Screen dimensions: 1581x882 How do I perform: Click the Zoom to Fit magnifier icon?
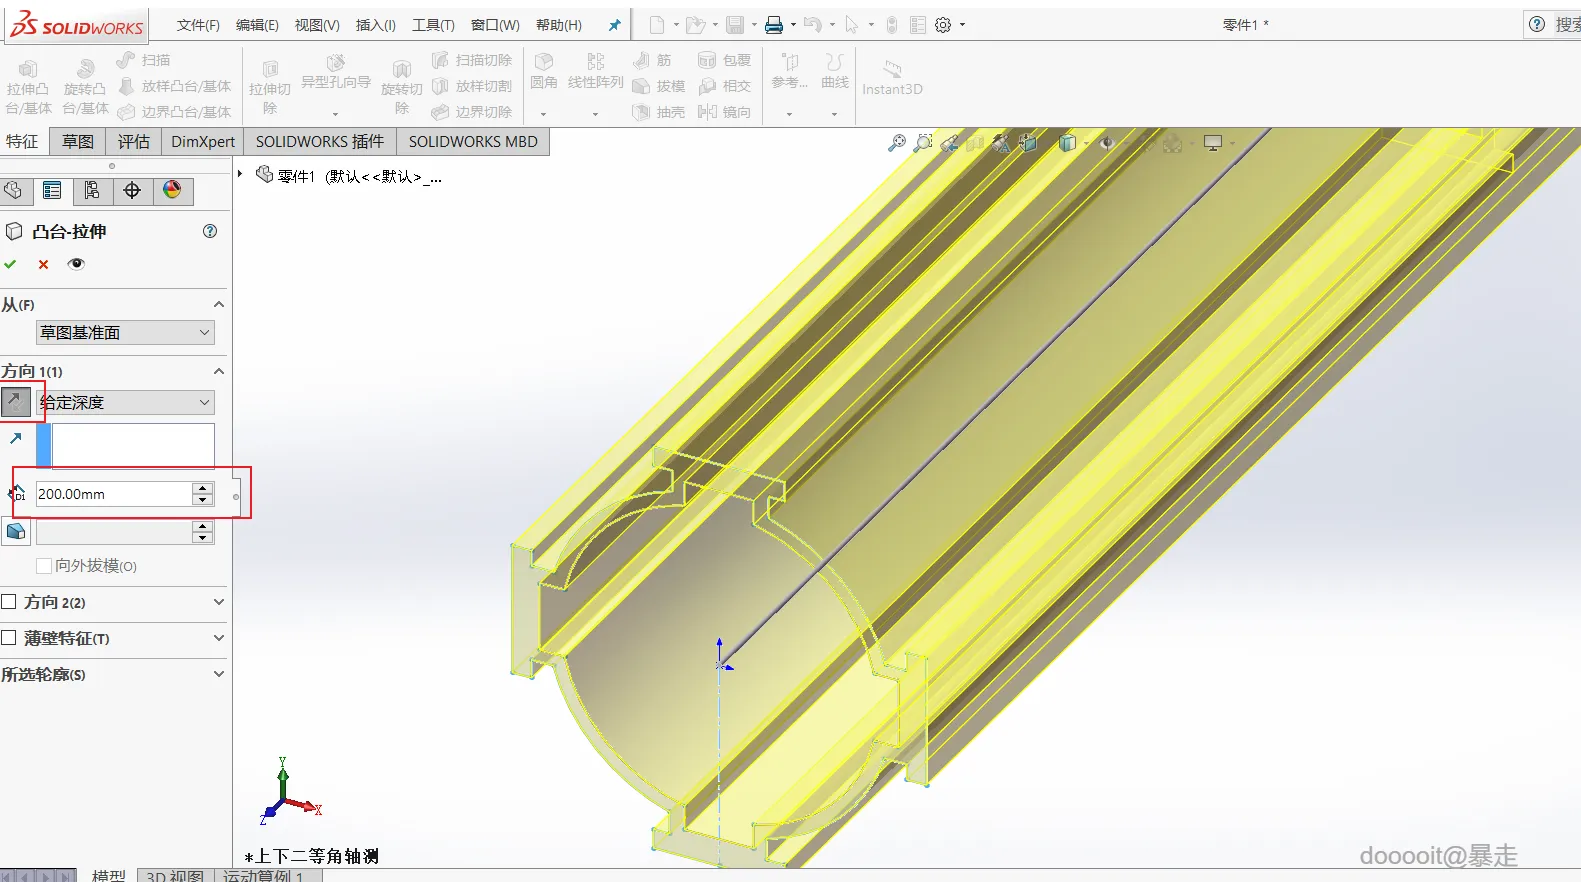[897, 143]
